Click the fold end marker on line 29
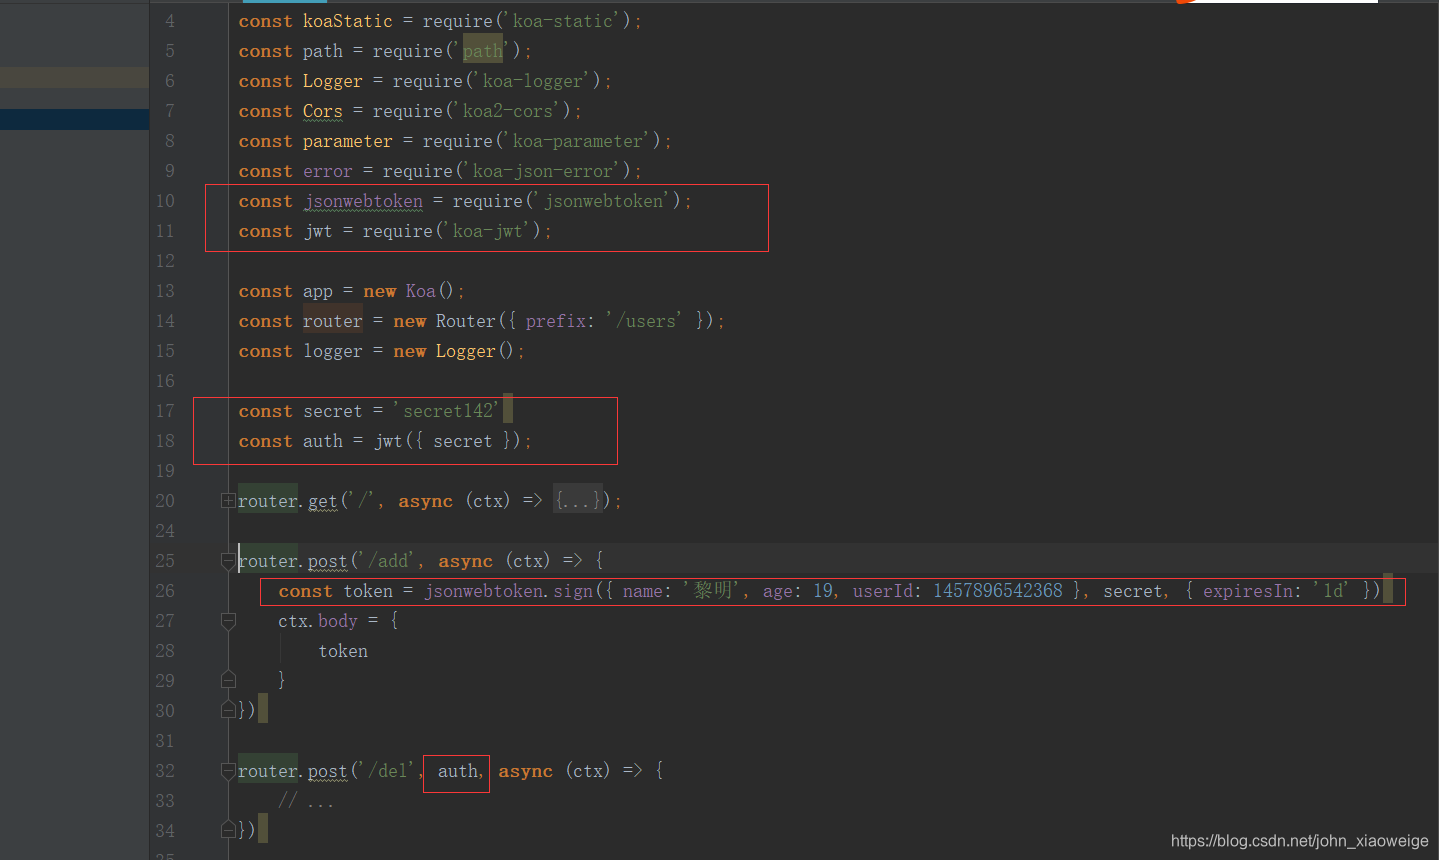Viewport: 1439px width, 860px height. (x=228, y=680)
